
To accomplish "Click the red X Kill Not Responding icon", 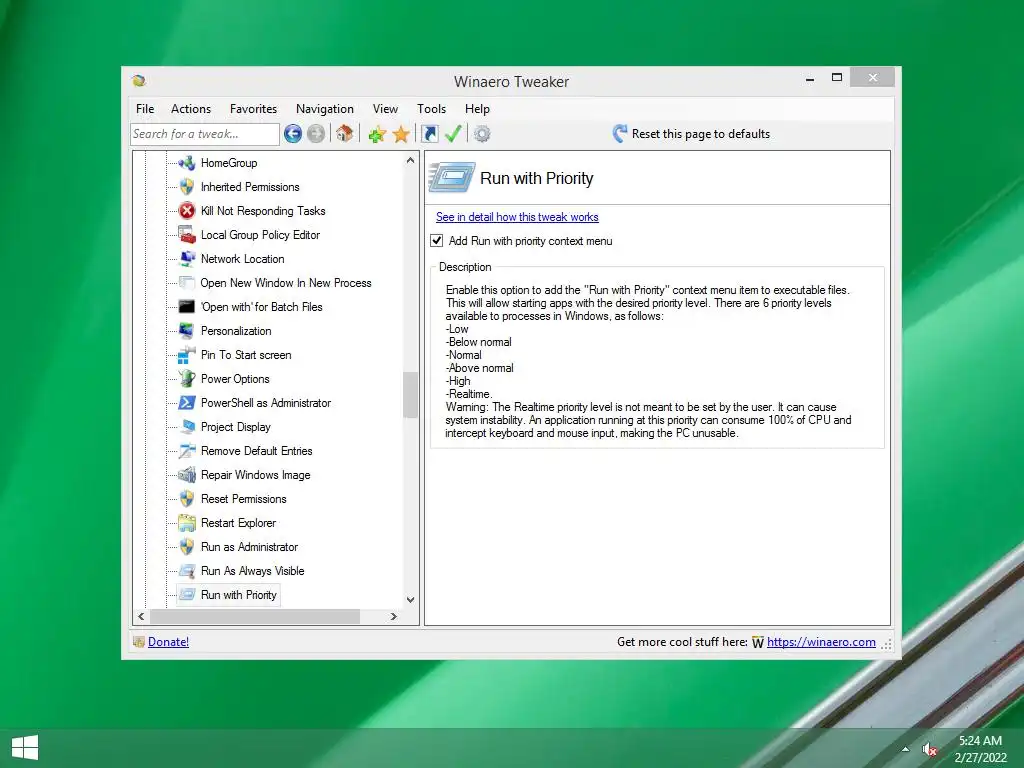I will 187,211.
